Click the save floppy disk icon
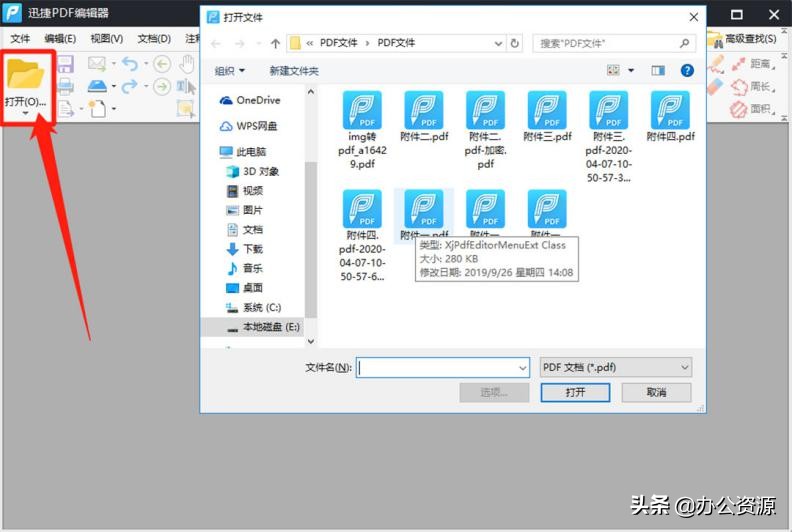 (66, 64)
